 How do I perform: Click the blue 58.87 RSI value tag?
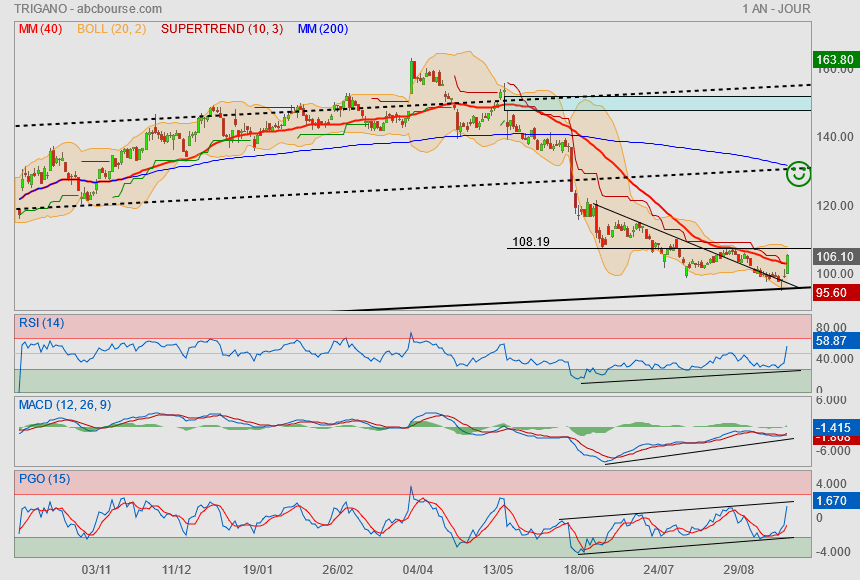(x=835, y=341)
